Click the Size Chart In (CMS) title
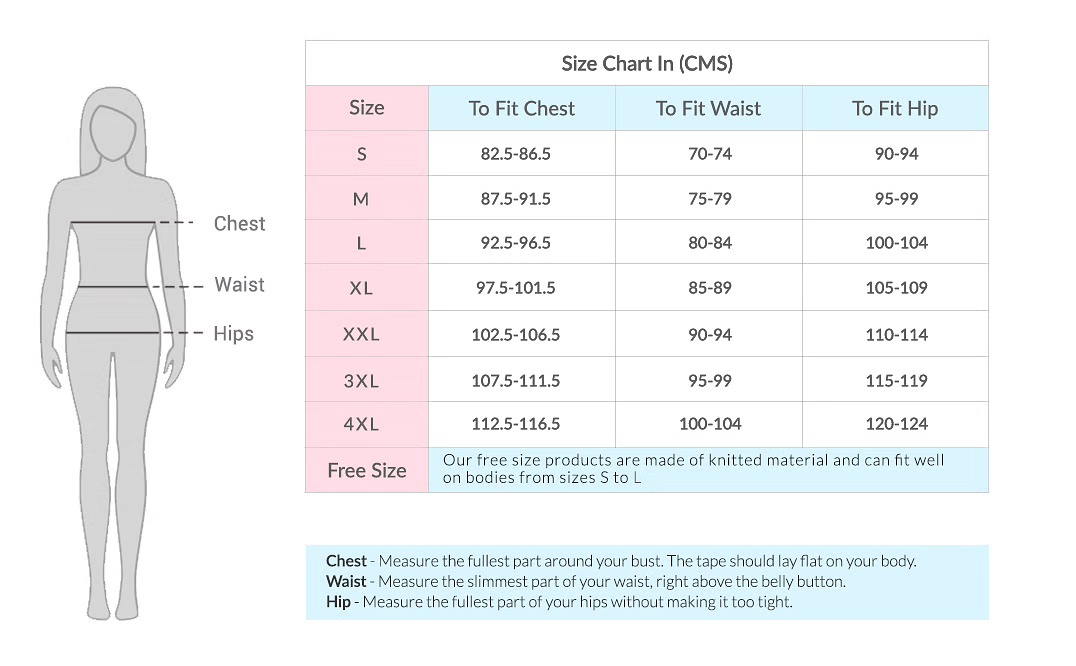This screenshot has height=666, width=1076. (646, 64)
